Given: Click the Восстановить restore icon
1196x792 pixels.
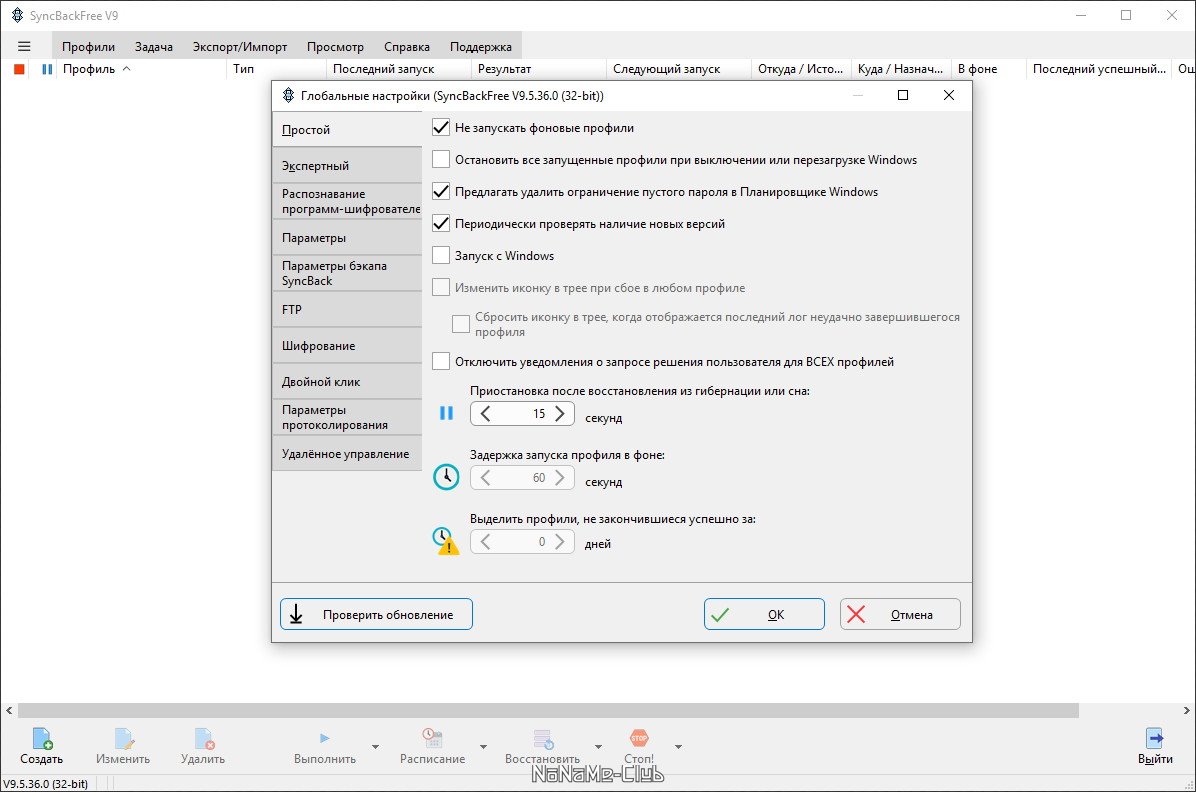Looking at the screenshot, I should click(x=543, y=739).
